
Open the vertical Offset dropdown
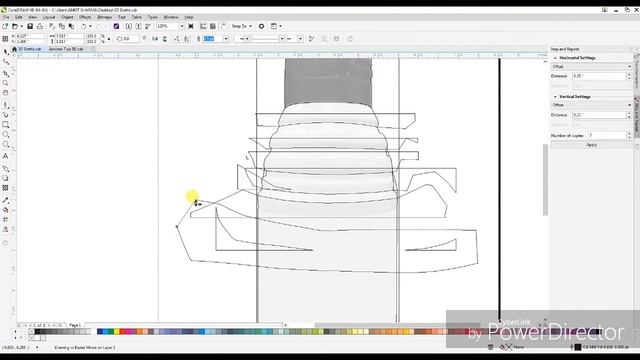(591, 105)
